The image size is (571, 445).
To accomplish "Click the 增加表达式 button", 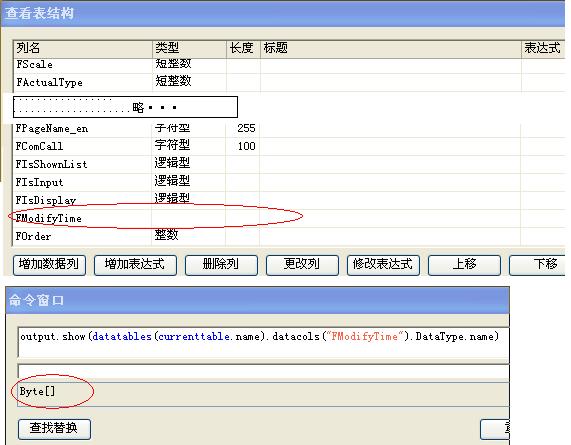I will click(x=135, y=265).
